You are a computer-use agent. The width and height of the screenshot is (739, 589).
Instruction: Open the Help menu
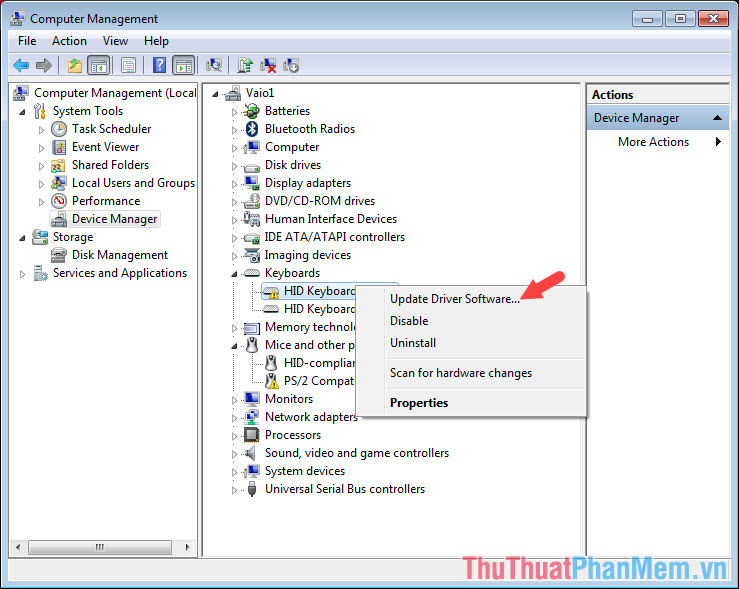(156, 41)
